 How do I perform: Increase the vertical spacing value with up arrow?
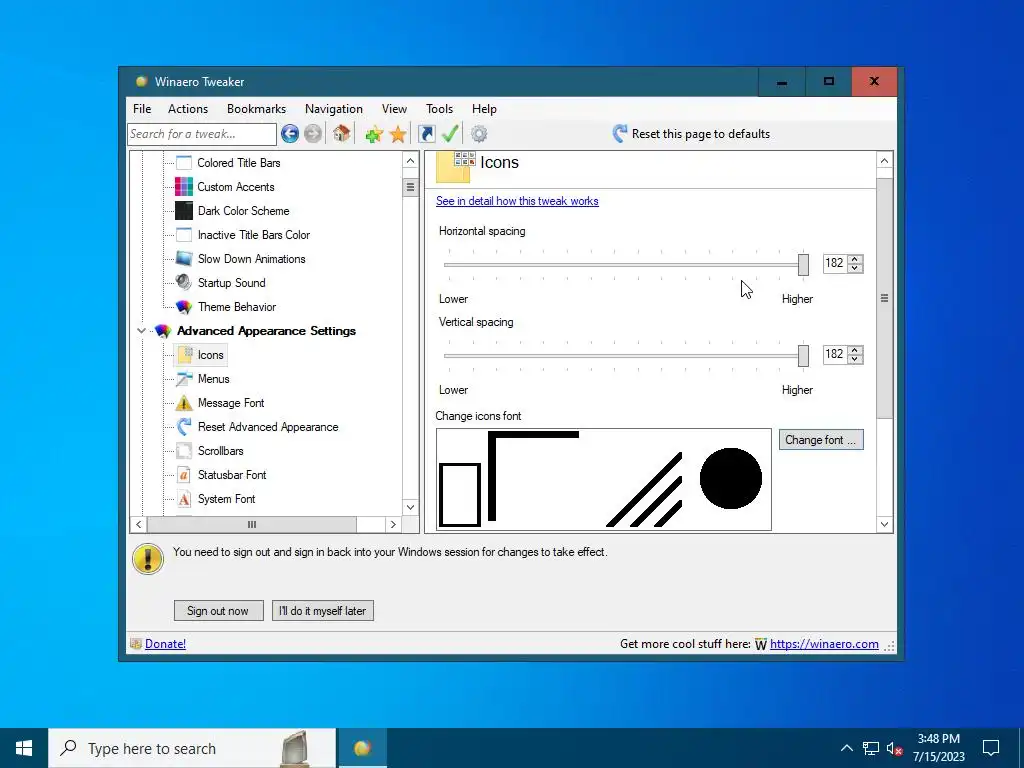[x=855, y=350]
